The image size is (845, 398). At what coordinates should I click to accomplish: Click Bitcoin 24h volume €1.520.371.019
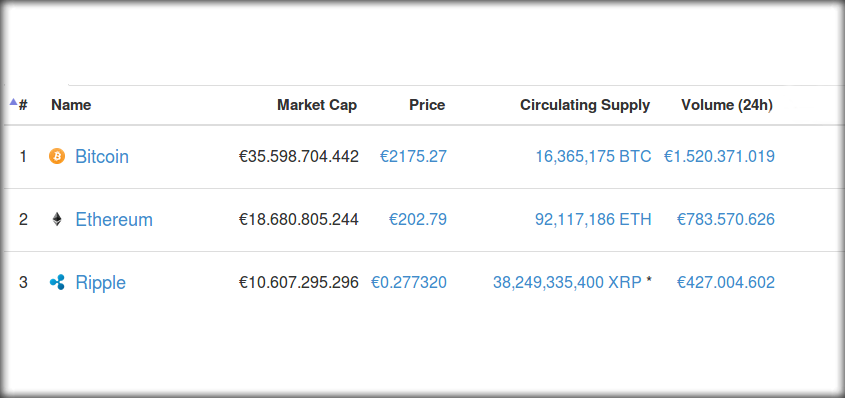click(x=719, y=157)
